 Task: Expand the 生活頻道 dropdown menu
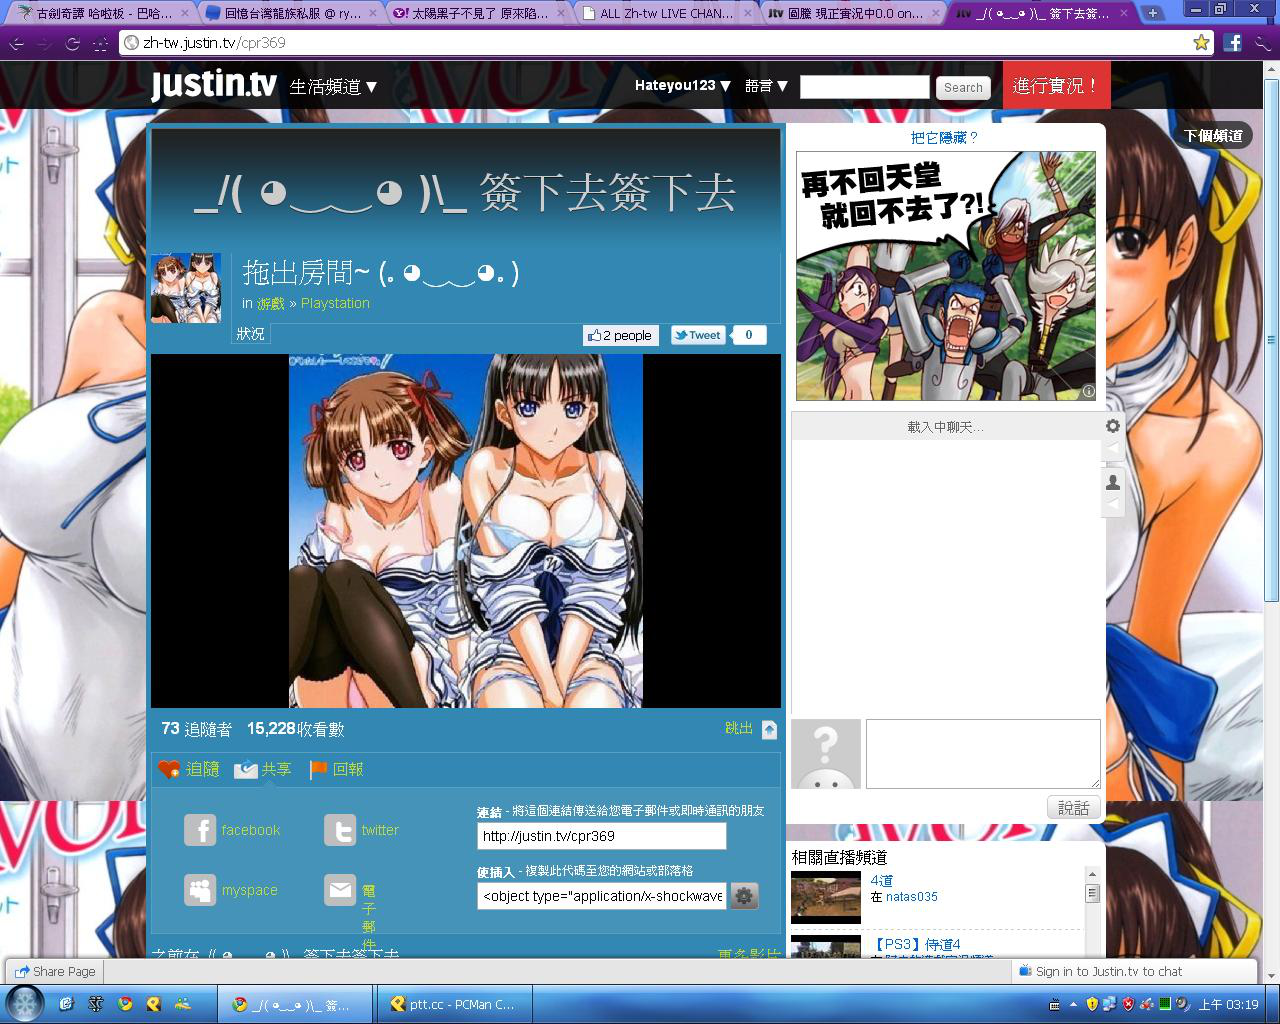click(333, 87)
